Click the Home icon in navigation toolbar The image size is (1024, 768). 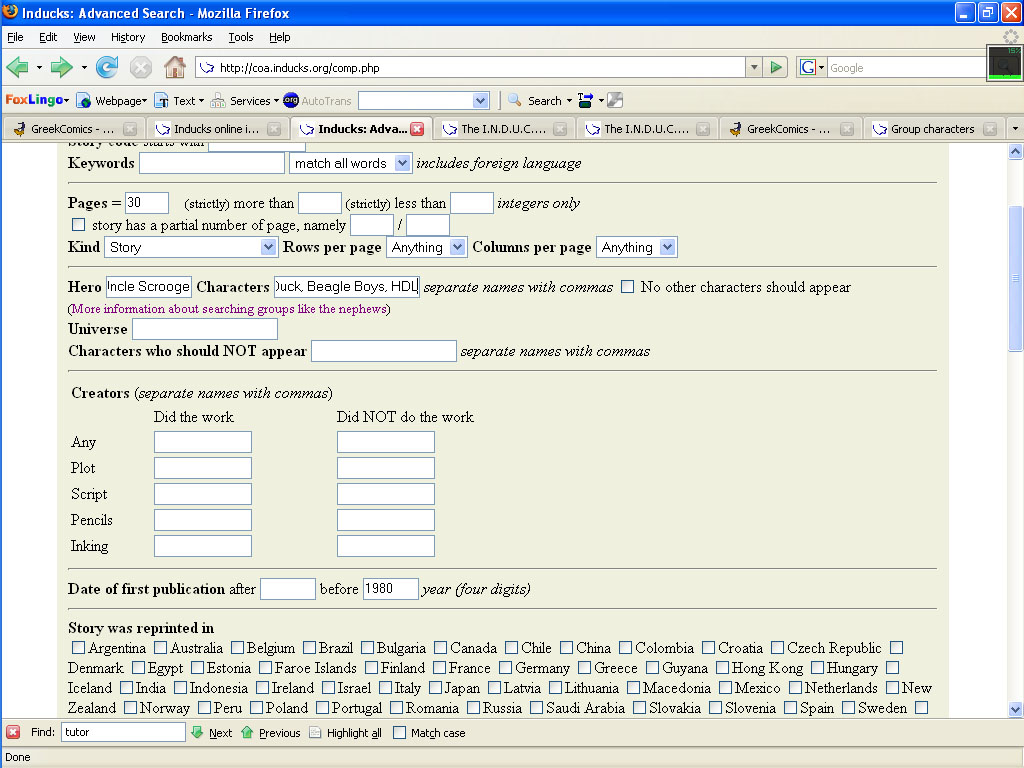click(175, 68)
